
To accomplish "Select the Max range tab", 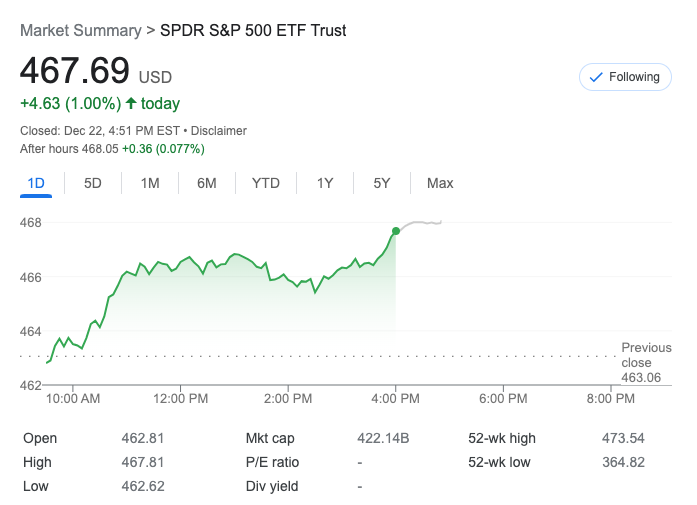I will tap(440, 183).
